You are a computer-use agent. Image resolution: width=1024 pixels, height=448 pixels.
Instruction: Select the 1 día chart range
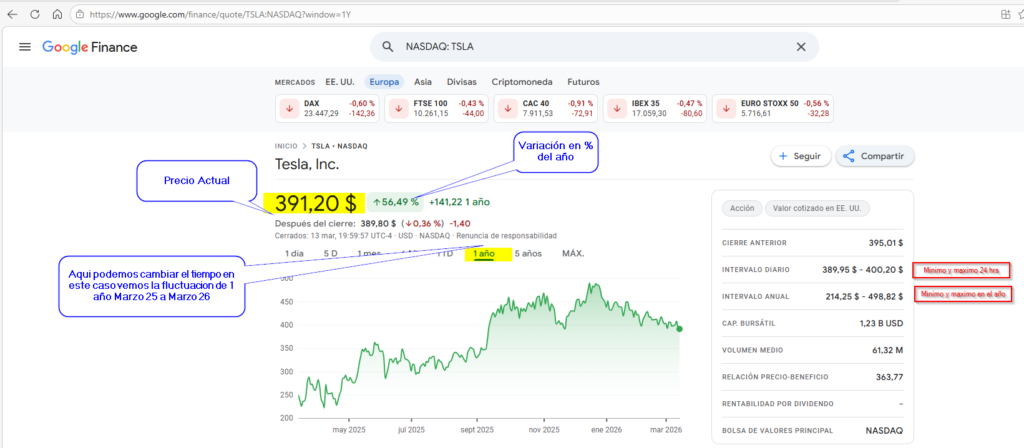[x=294, y=254]
